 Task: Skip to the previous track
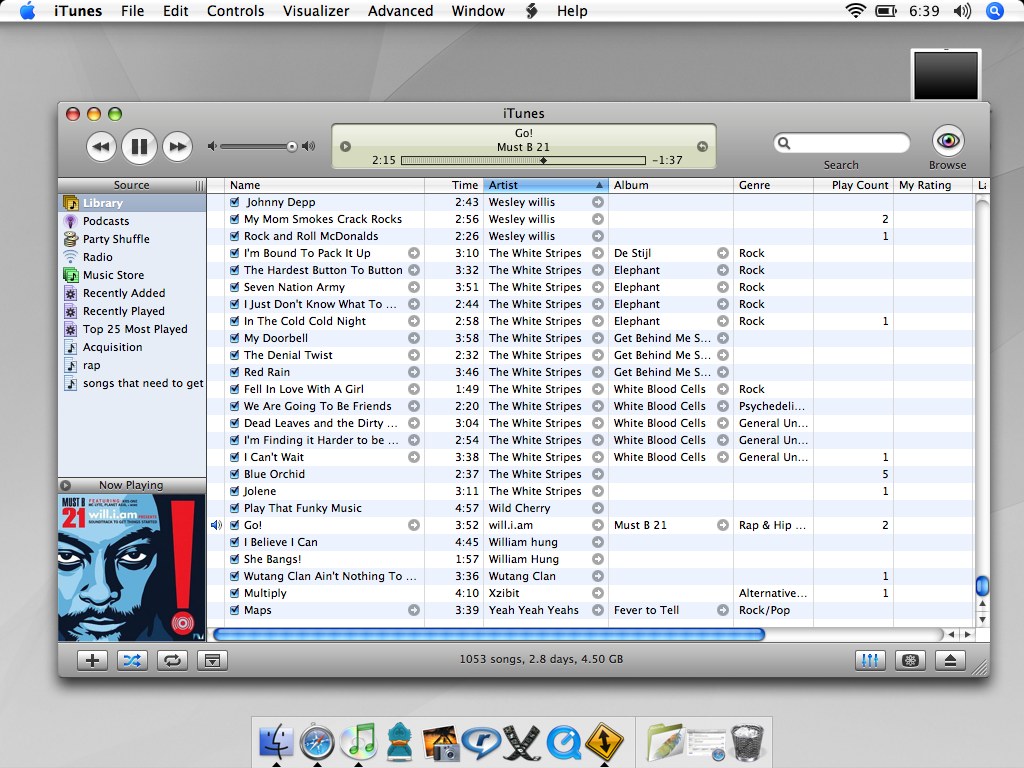[101, 146]
